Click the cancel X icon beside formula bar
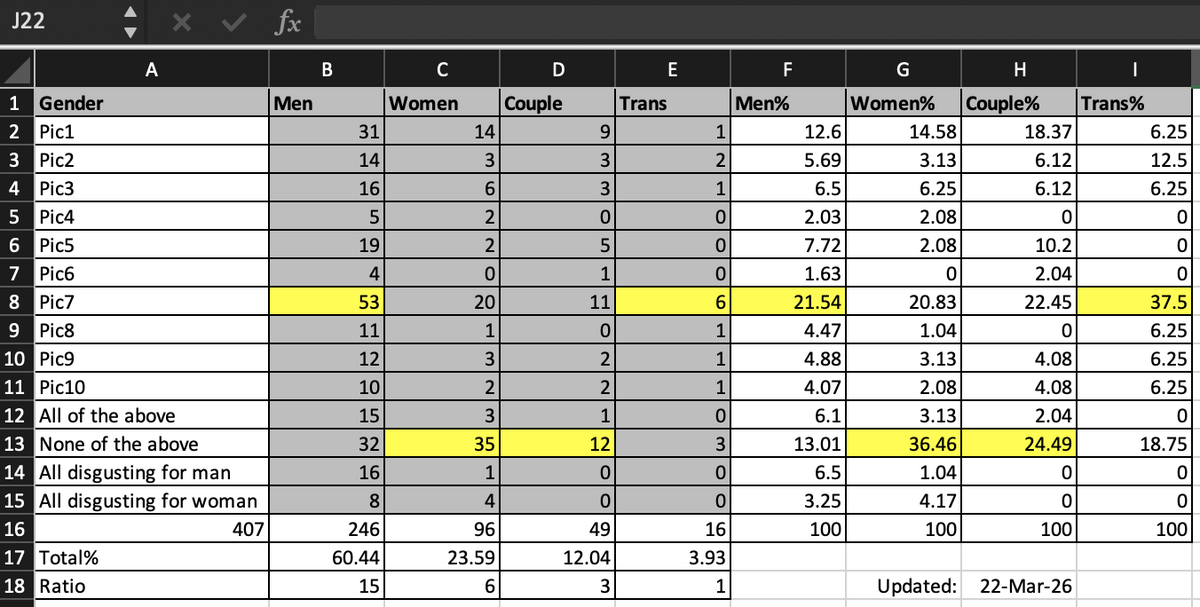This screenshot has width=1200, height=607. [184, 22]
